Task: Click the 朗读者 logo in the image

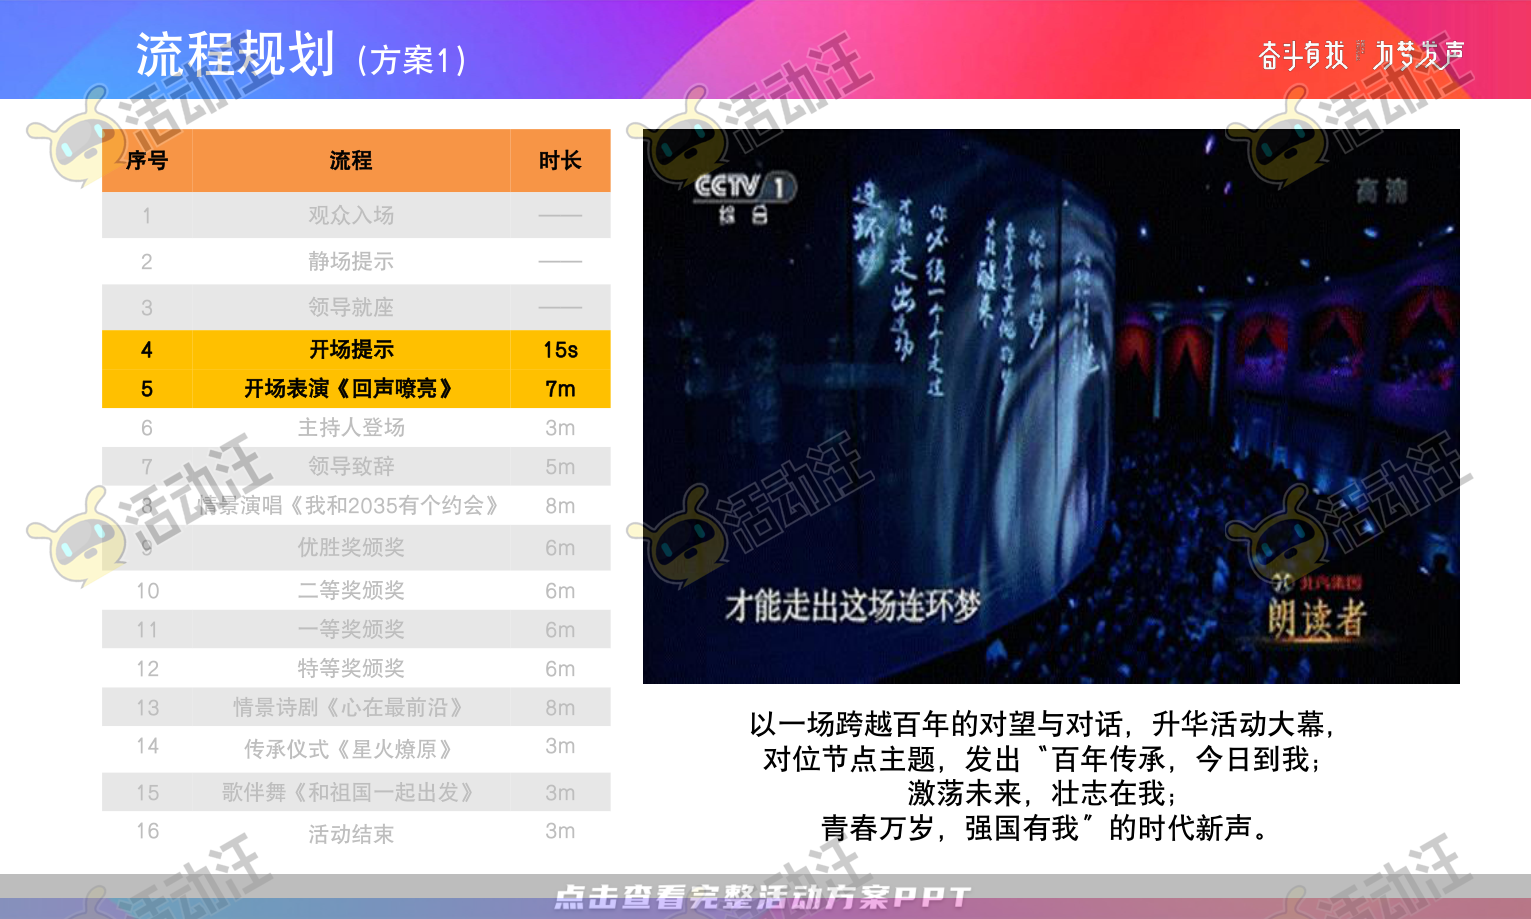Action: 1316,609
